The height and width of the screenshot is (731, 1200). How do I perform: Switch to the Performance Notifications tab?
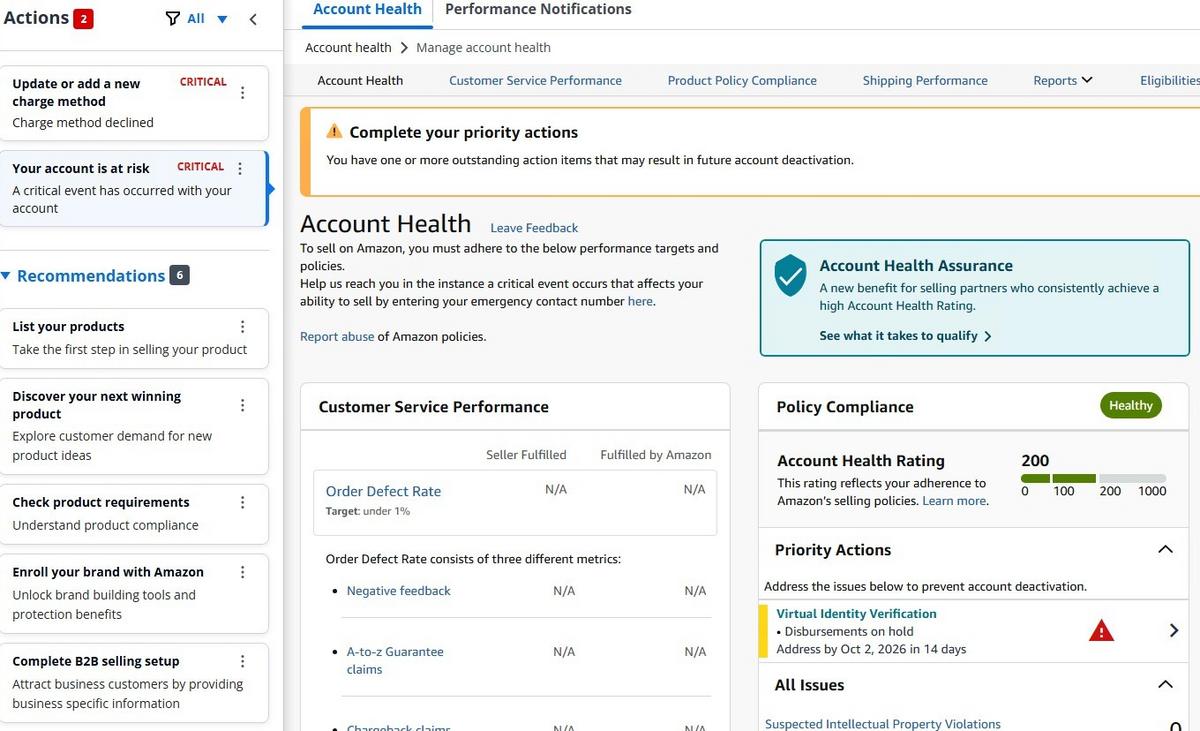[x=538, y=10]
